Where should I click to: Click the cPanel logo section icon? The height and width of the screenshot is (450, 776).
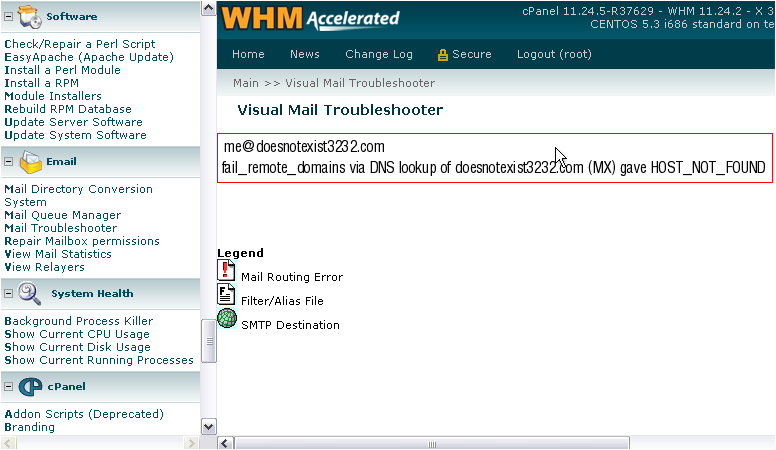tap(30, 387)
